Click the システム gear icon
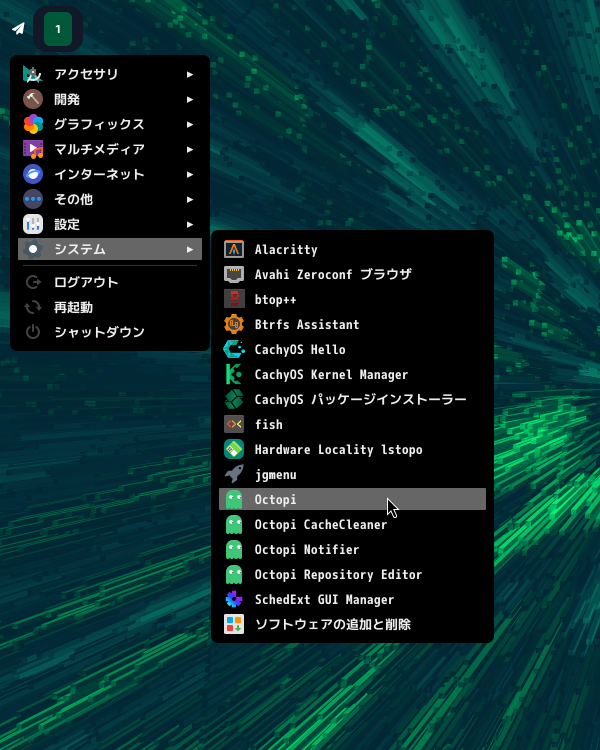The image size is (600, 750). 33,249
